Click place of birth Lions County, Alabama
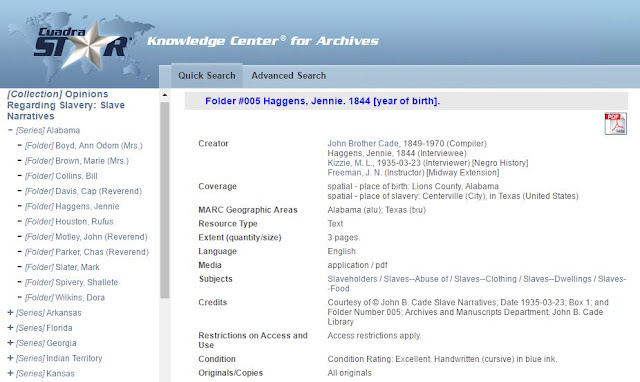 pyautogui.click(x=413, y=187)
